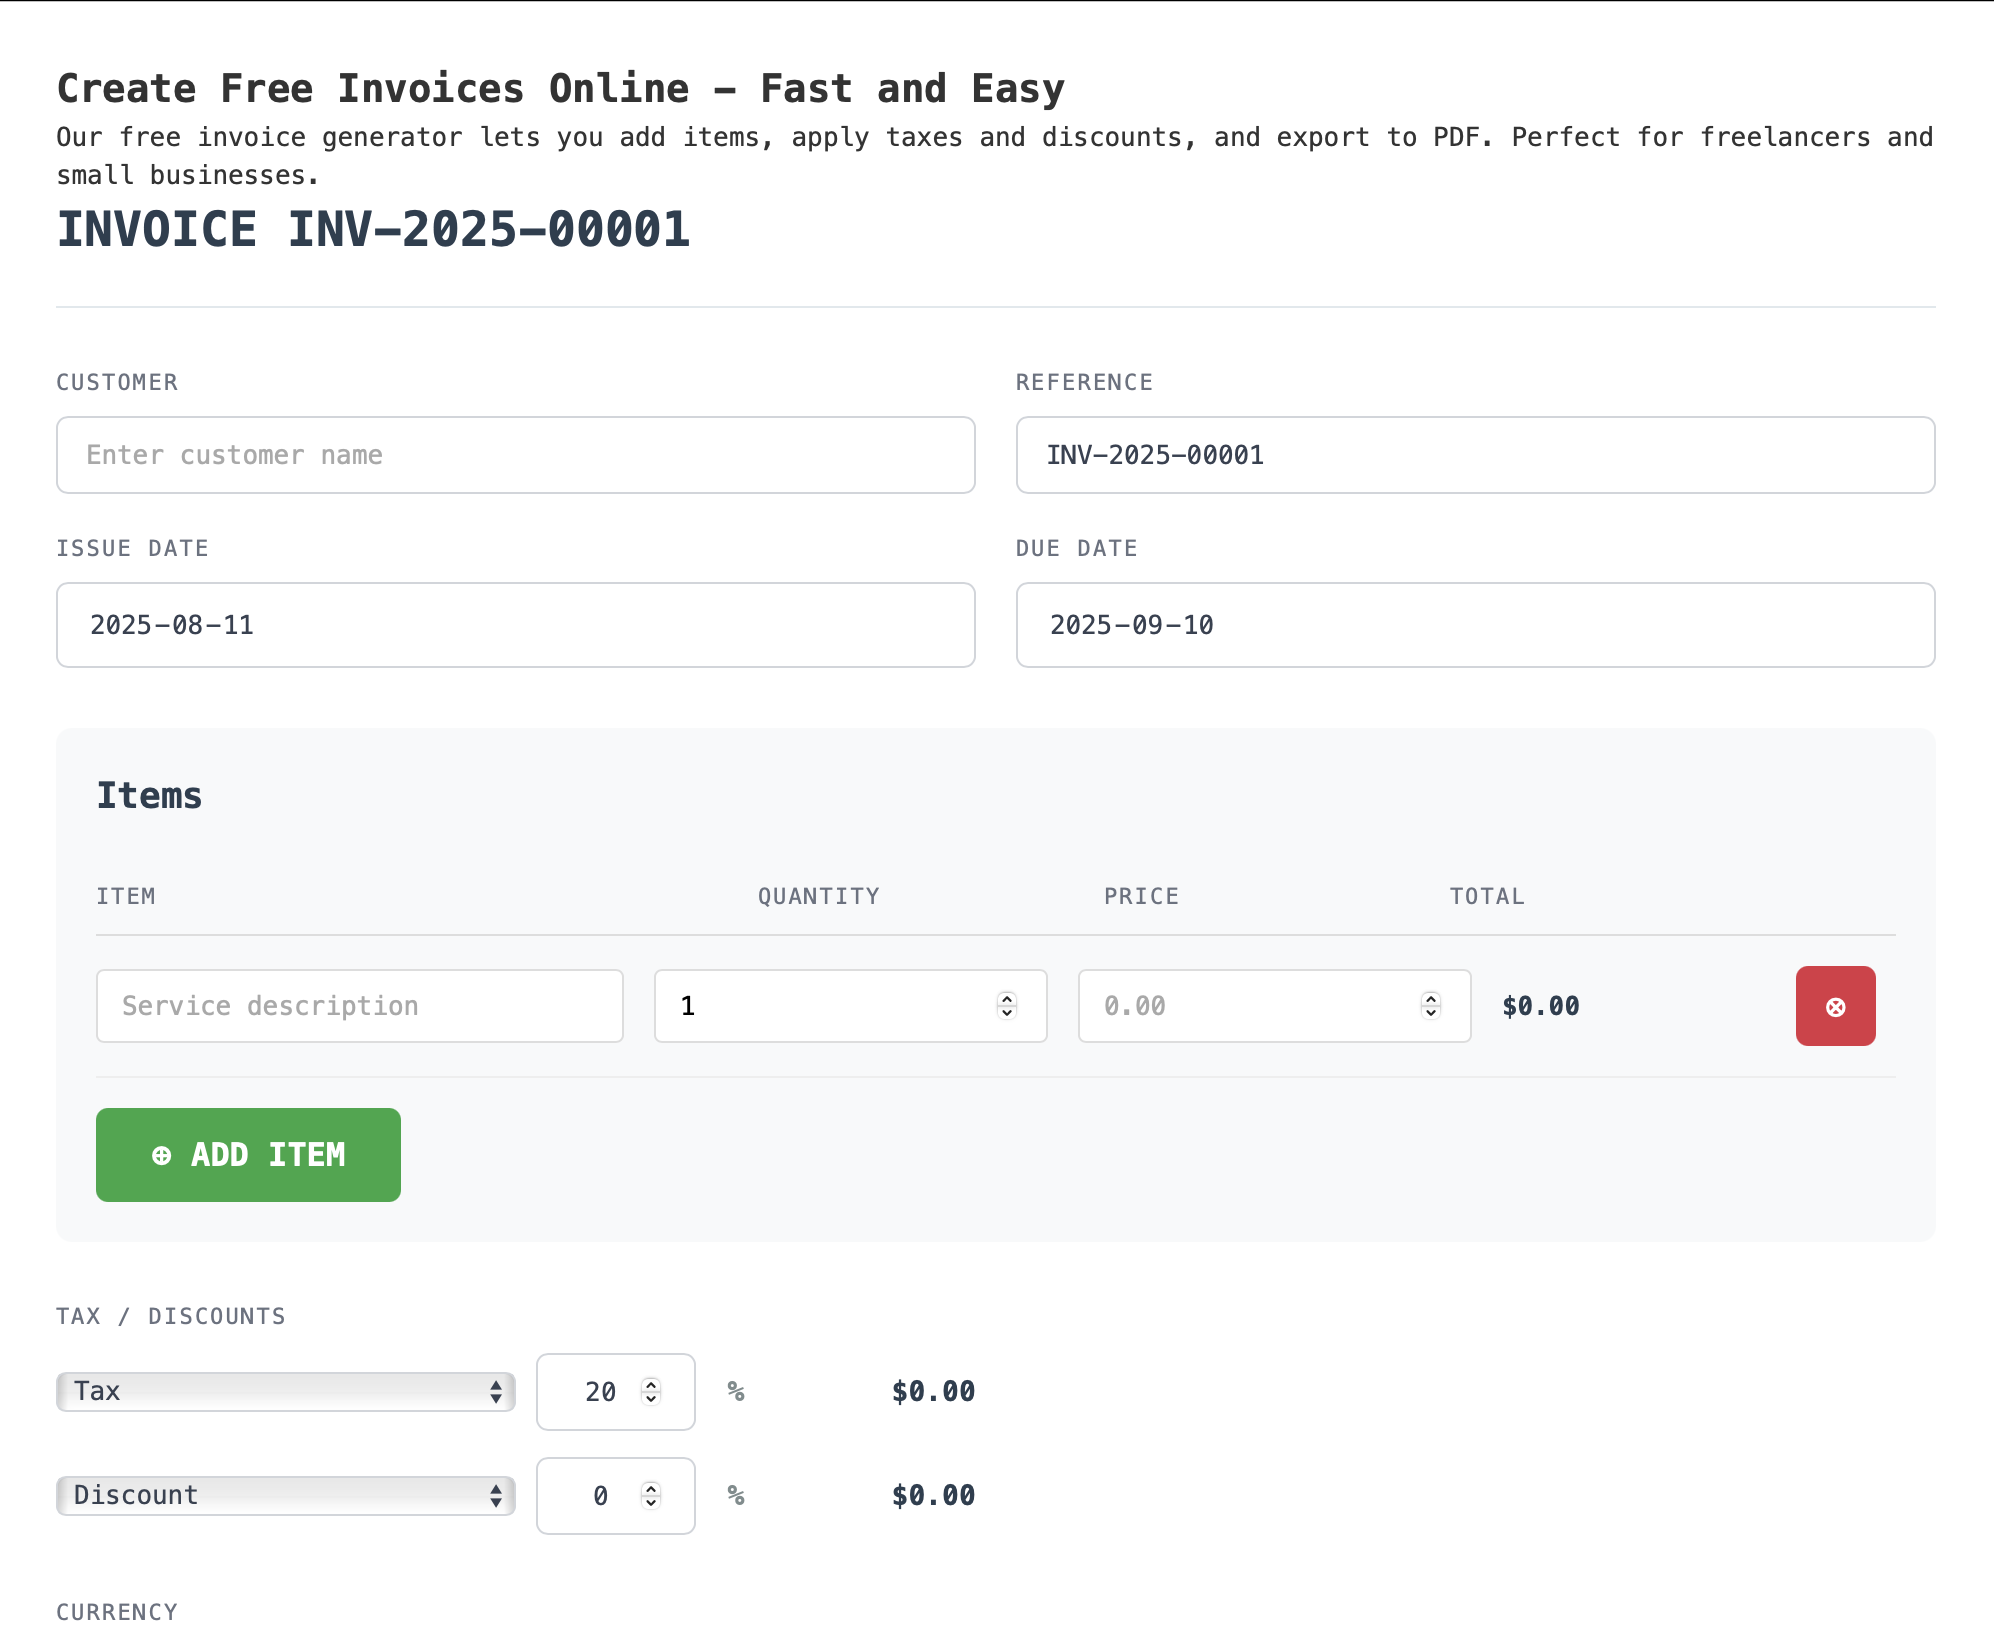Delete the item row with red button
1994x1640 pixels.
[1835, 1006]
